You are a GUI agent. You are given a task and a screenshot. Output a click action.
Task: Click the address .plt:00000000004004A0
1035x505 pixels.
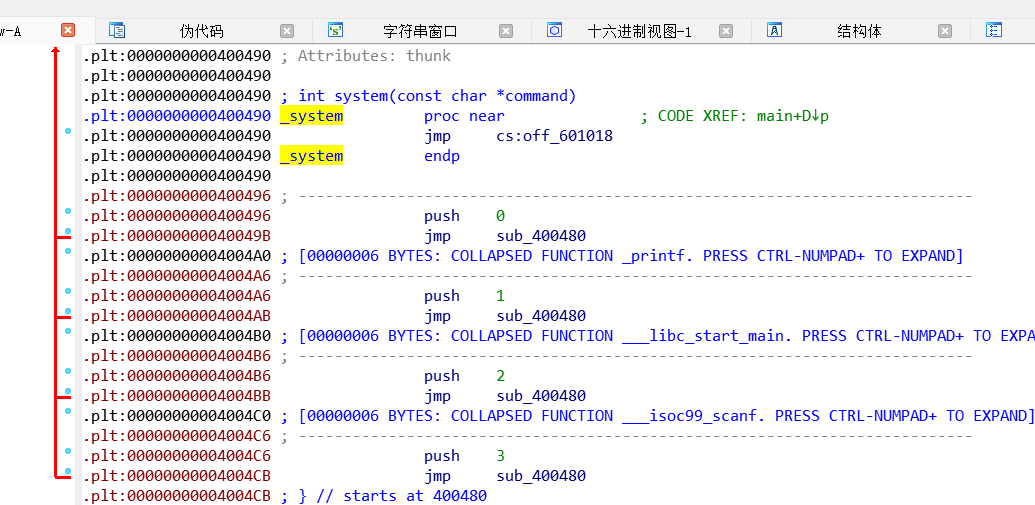(x=177, y=256)
